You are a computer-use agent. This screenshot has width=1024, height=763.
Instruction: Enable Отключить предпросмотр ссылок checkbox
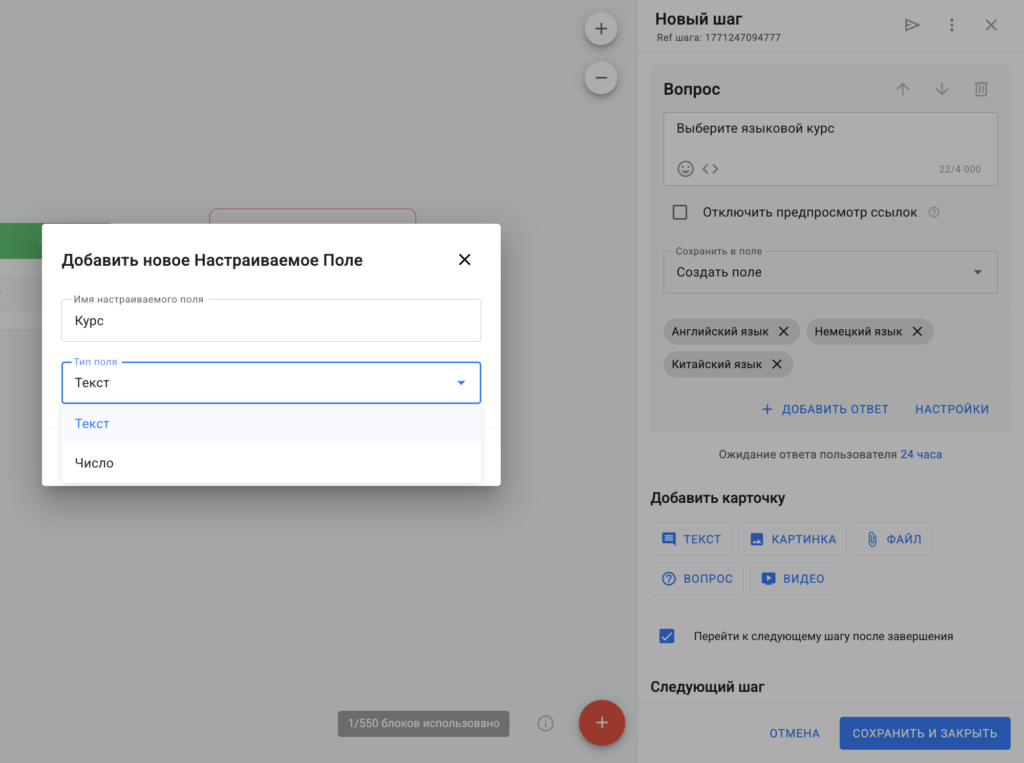pos(680,212)
